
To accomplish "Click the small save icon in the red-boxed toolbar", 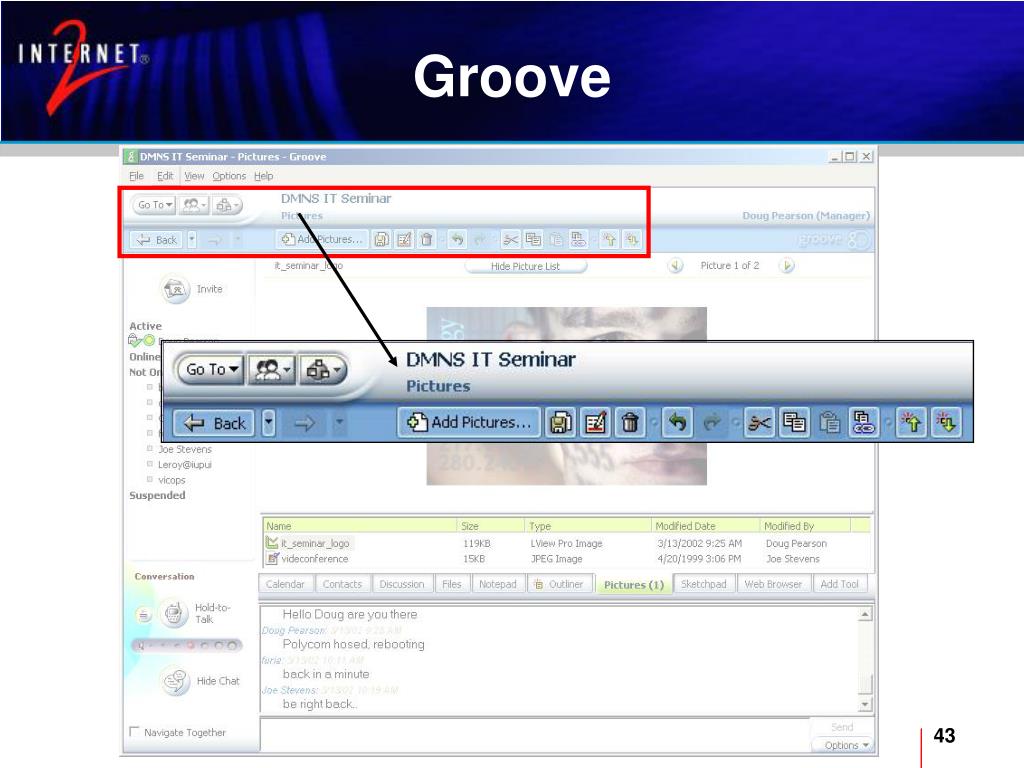I will click(x=381, y=240).
